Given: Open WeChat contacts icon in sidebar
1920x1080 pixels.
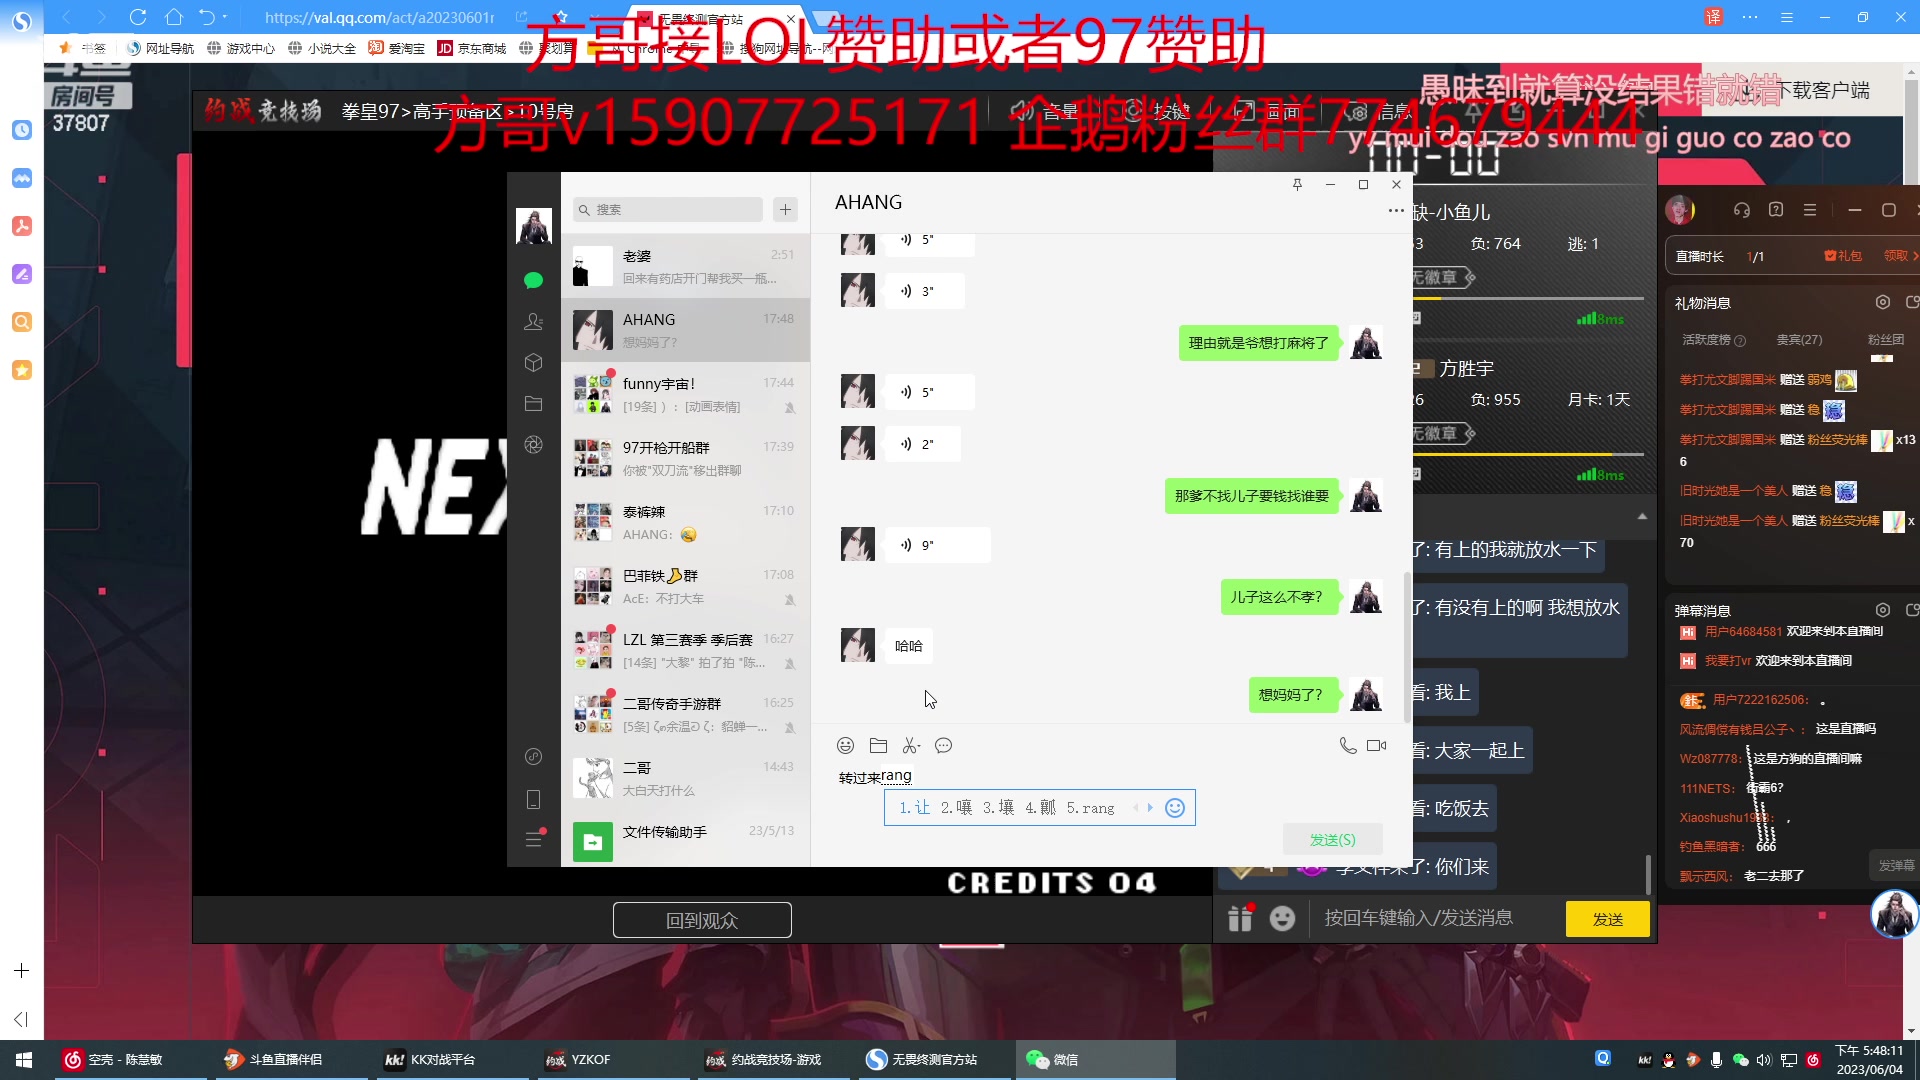Looking at the screenshot, I should (x=533, y=321).
